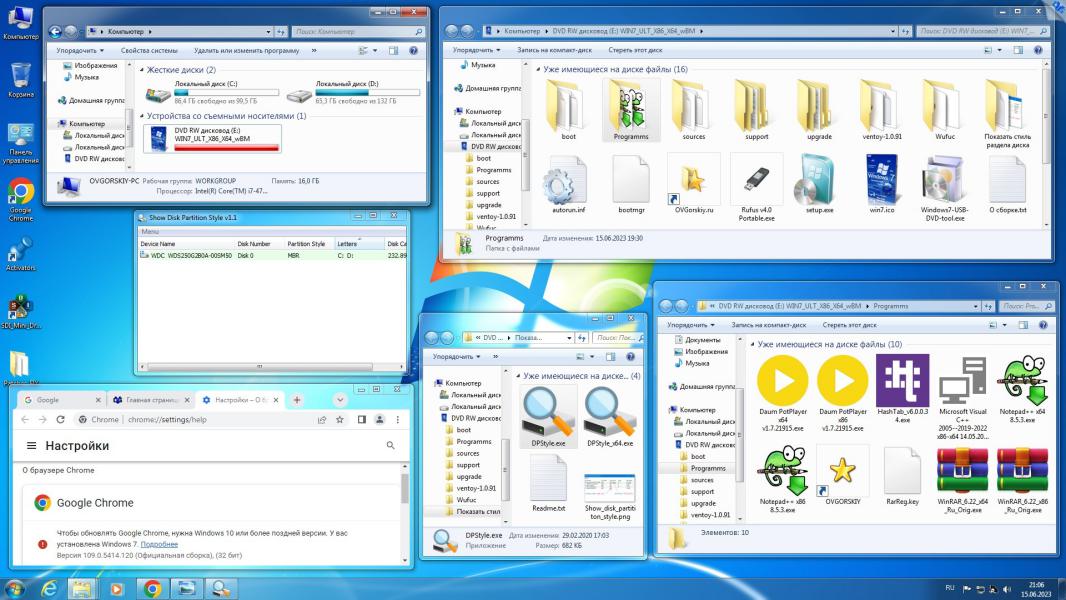Screen dimensions: 1066x600
Task: Click Удалить или изменить программу
Action: 246,50
